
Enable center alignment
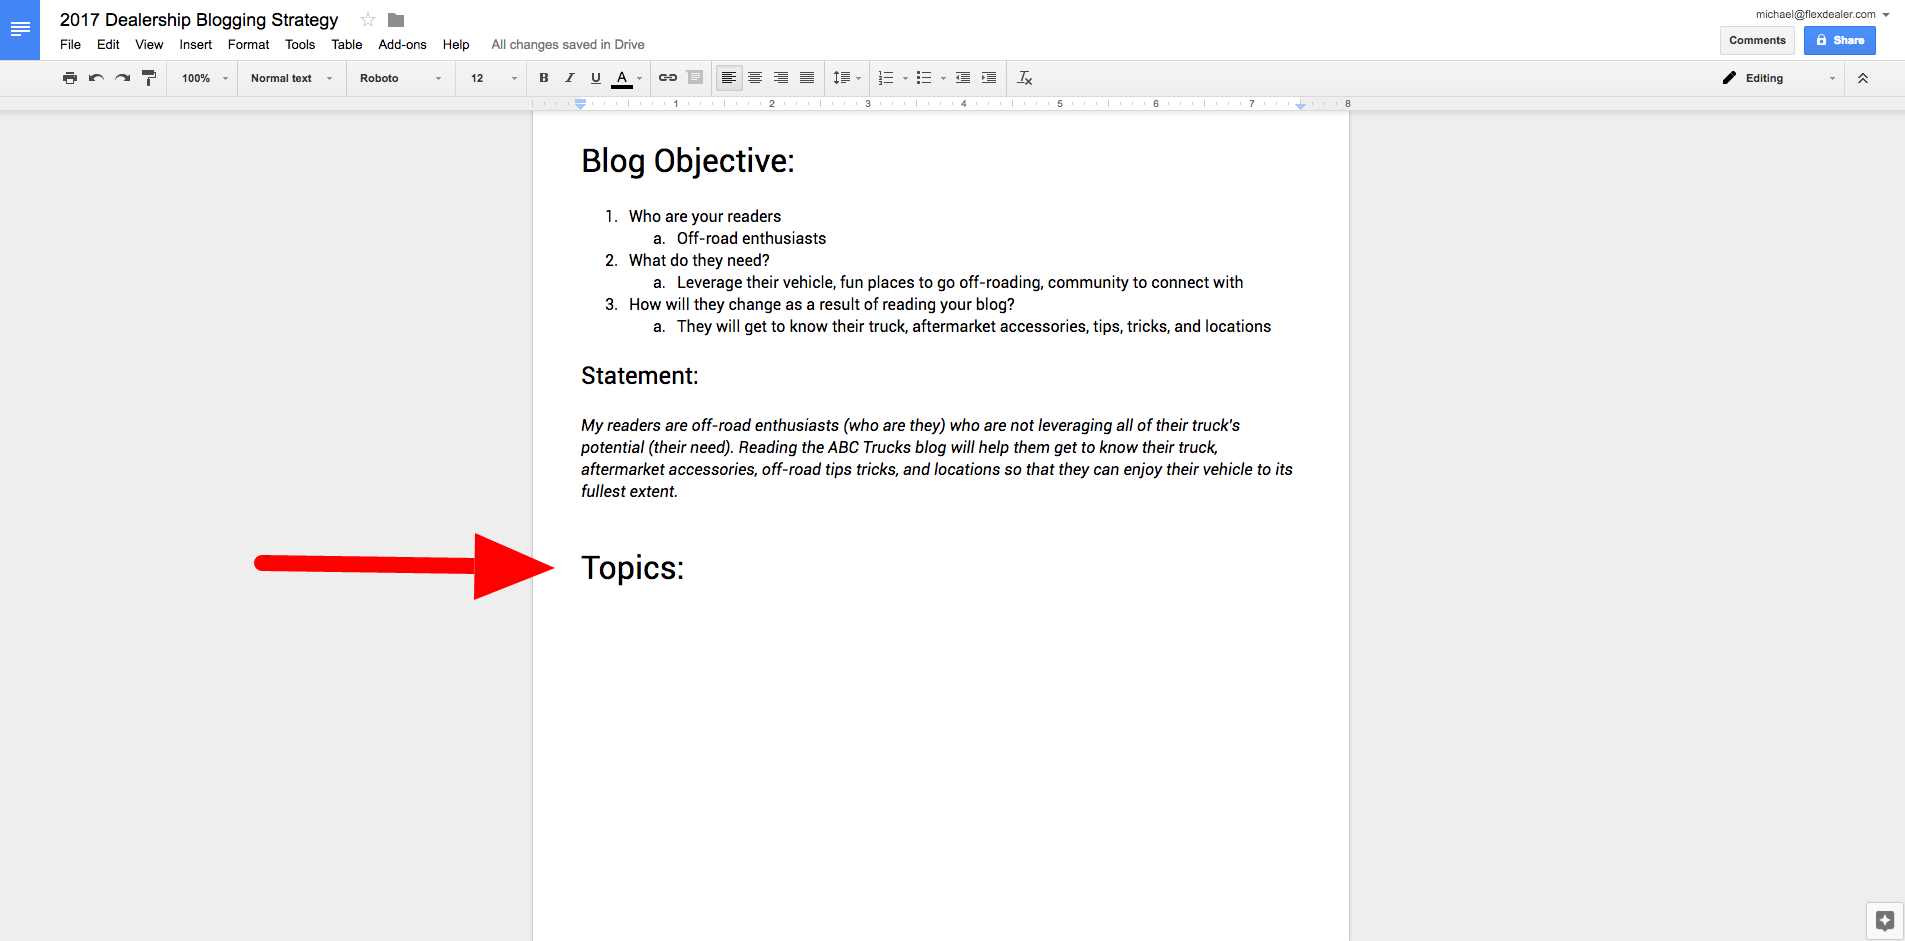755,78
